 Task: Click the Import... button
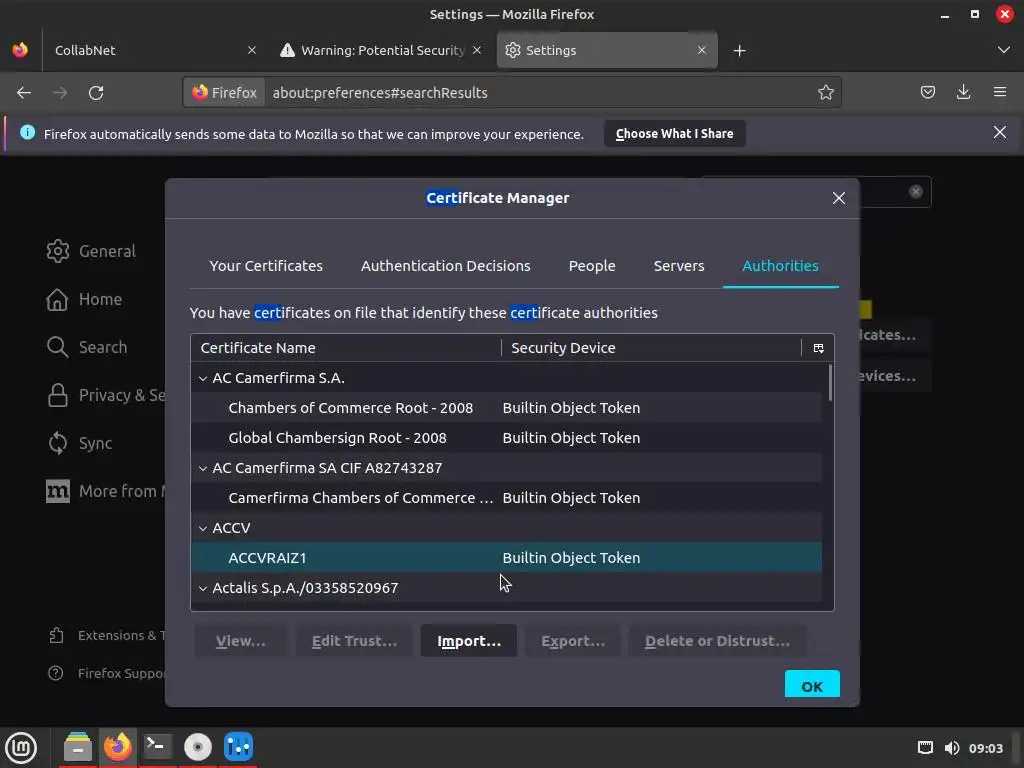tap(469, 641)
